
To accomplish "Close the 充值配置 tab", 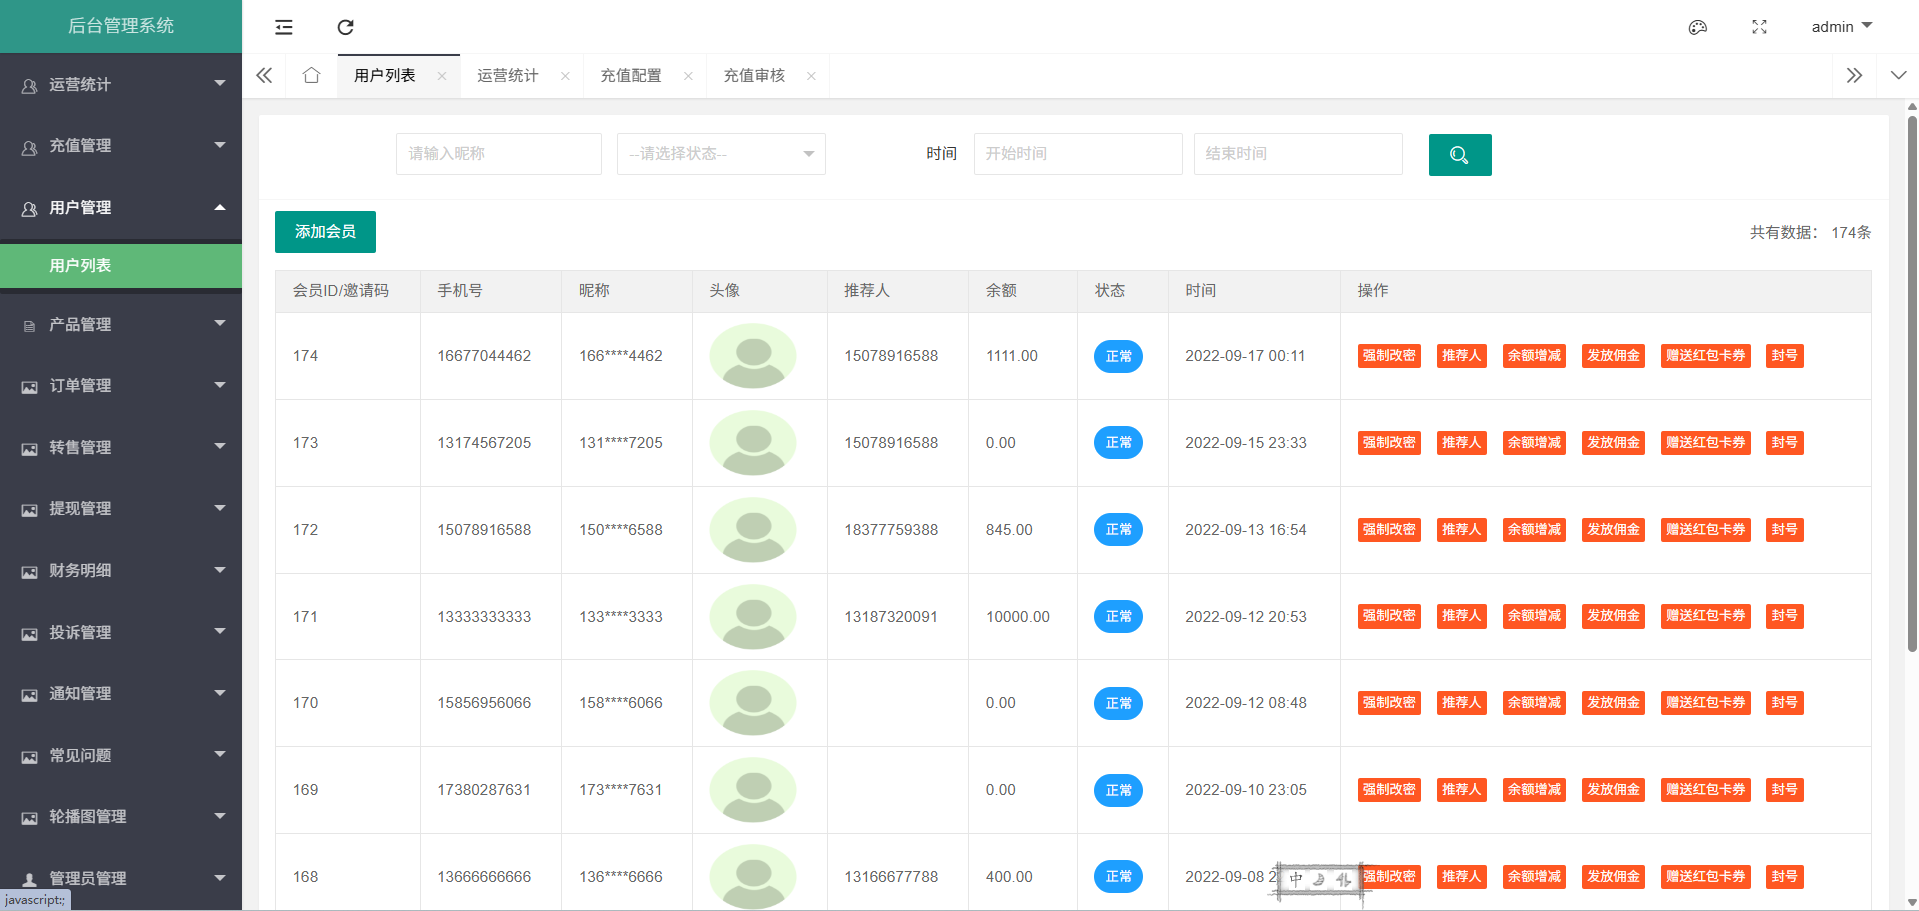I will click(688, 76).
